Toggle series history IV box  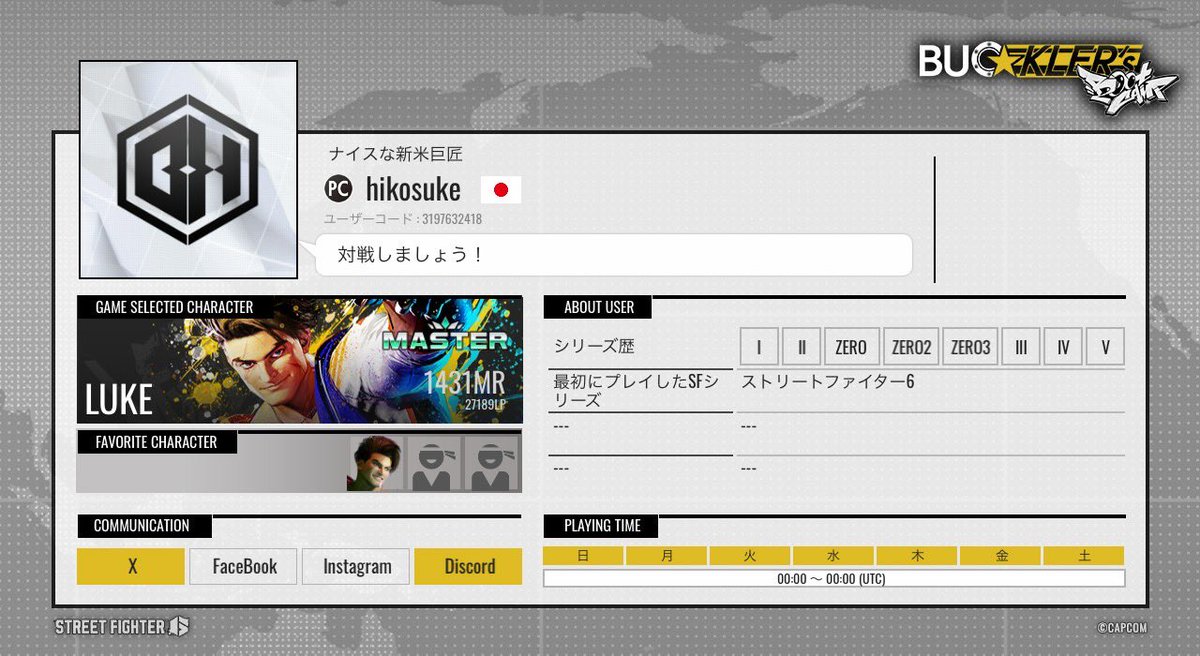click(x=1063, y=347)
